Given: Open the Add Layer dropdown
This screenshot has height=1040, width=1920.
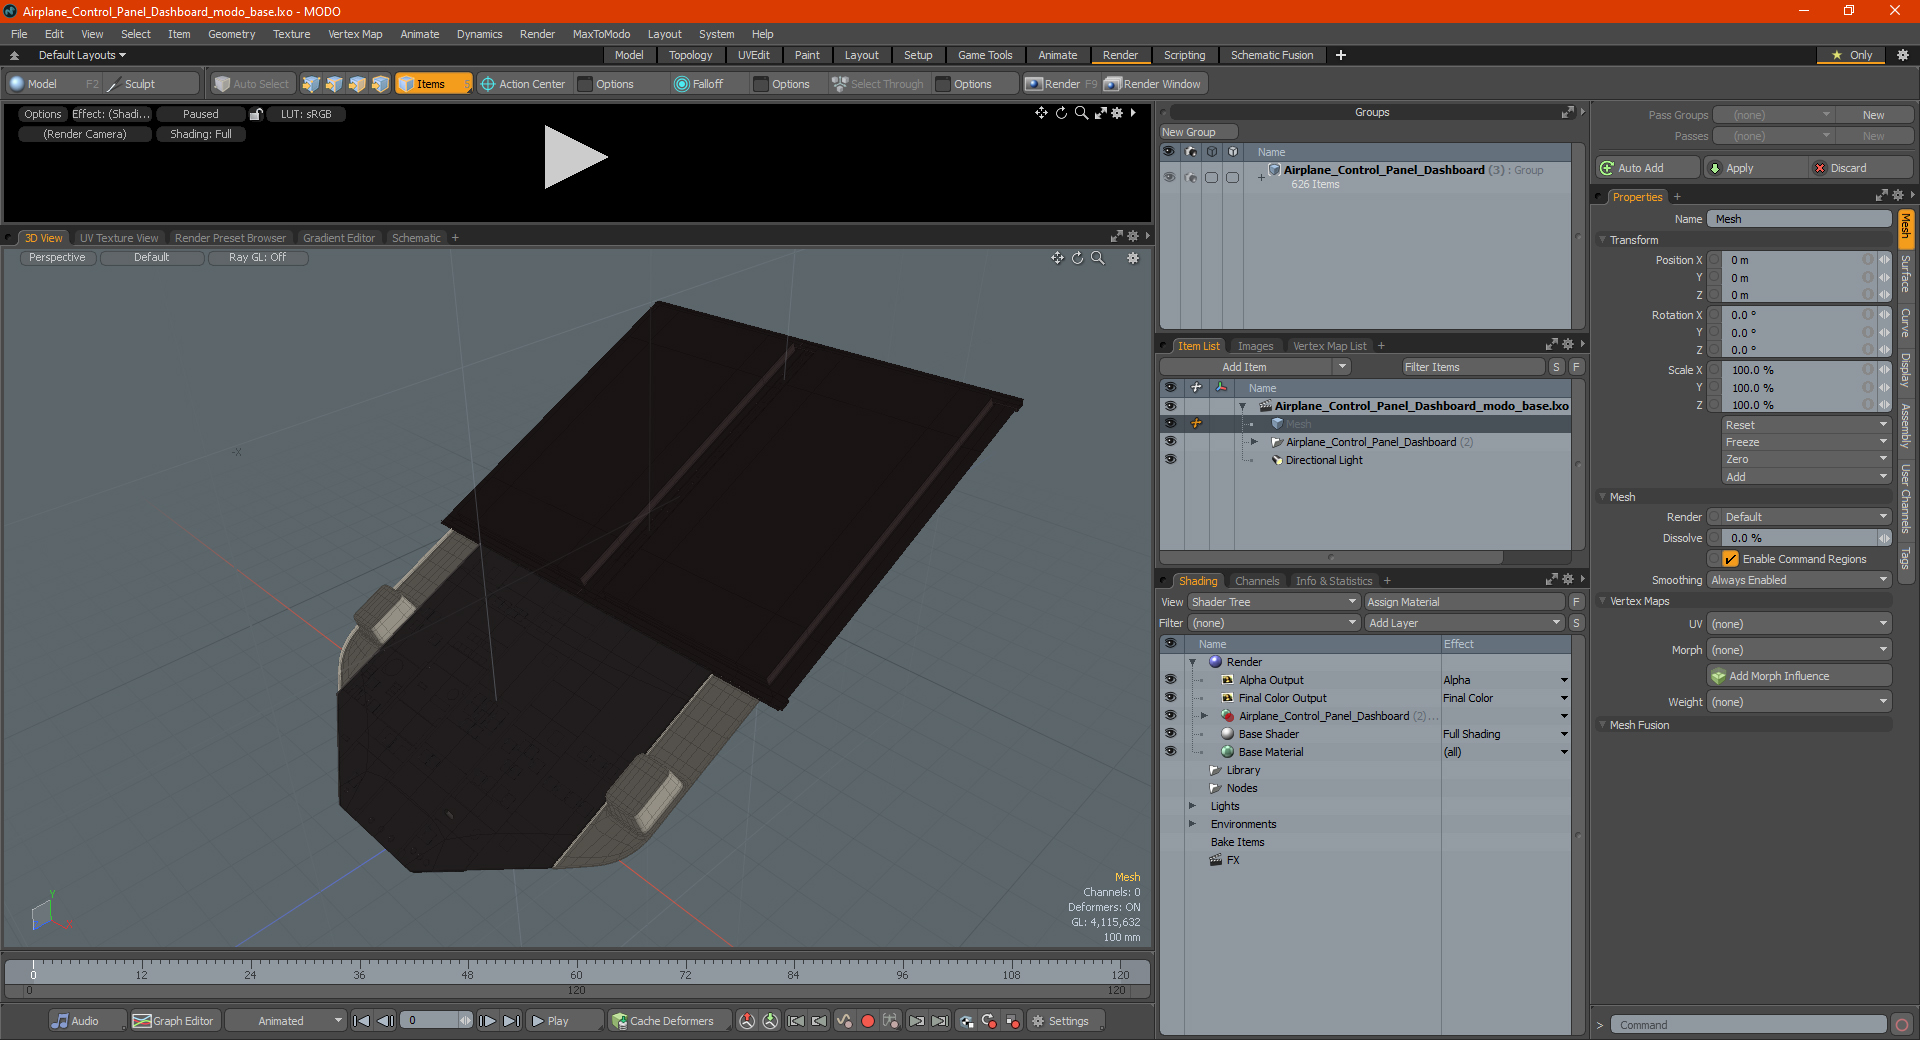Looking at the screenshot, I should pos(1464,623).
